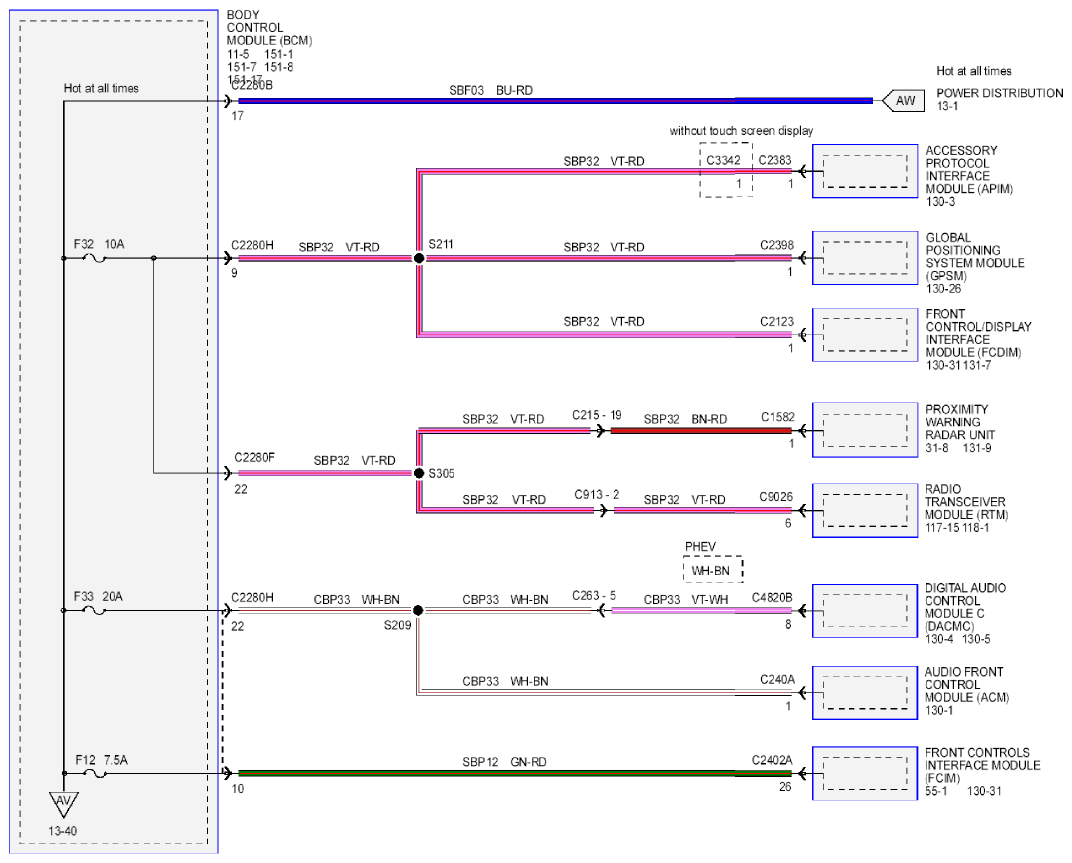Click the POWER DISTRIBUTION 13-1 reference

[x=1000, y=99]
